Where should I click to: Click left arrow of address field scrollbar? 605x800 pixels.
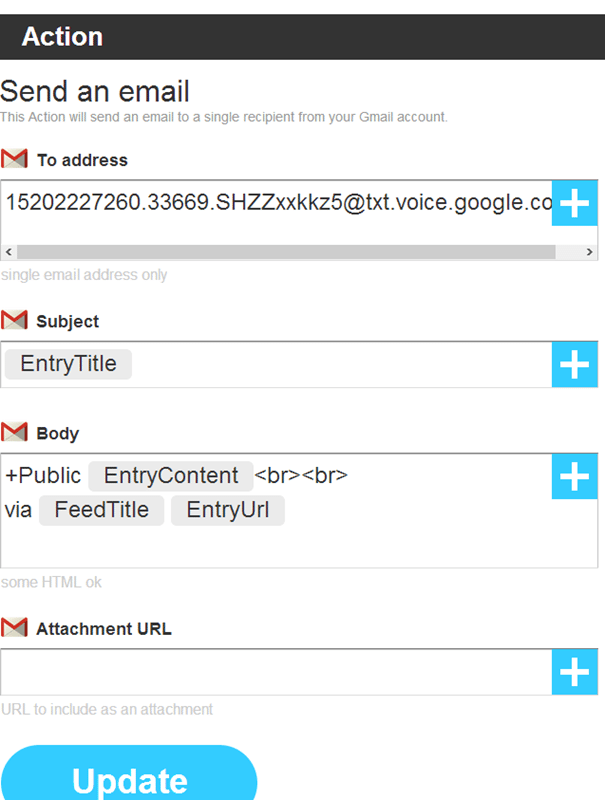[9, 252]
